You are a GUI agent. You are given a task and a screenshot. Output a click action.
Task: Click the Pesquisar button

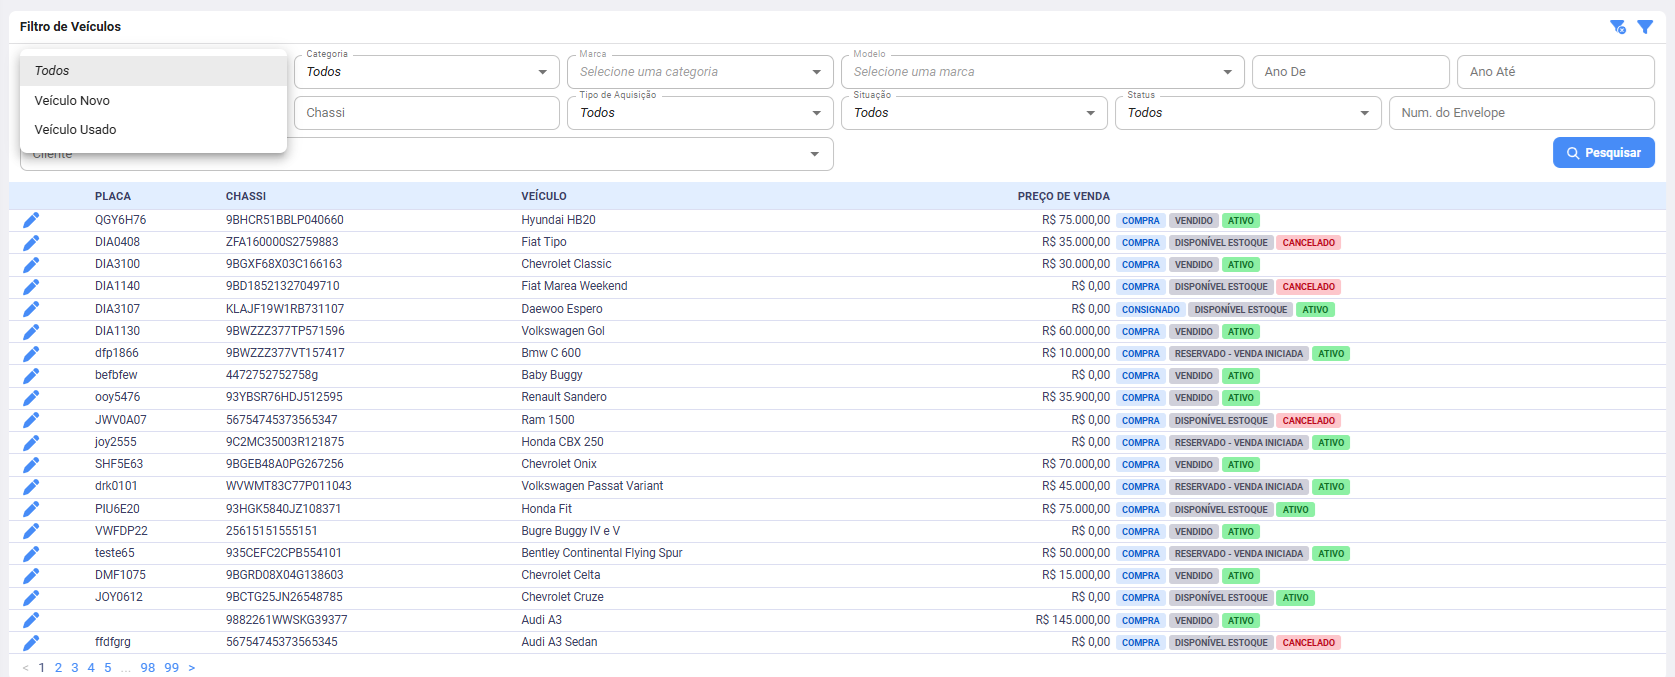1604,153
